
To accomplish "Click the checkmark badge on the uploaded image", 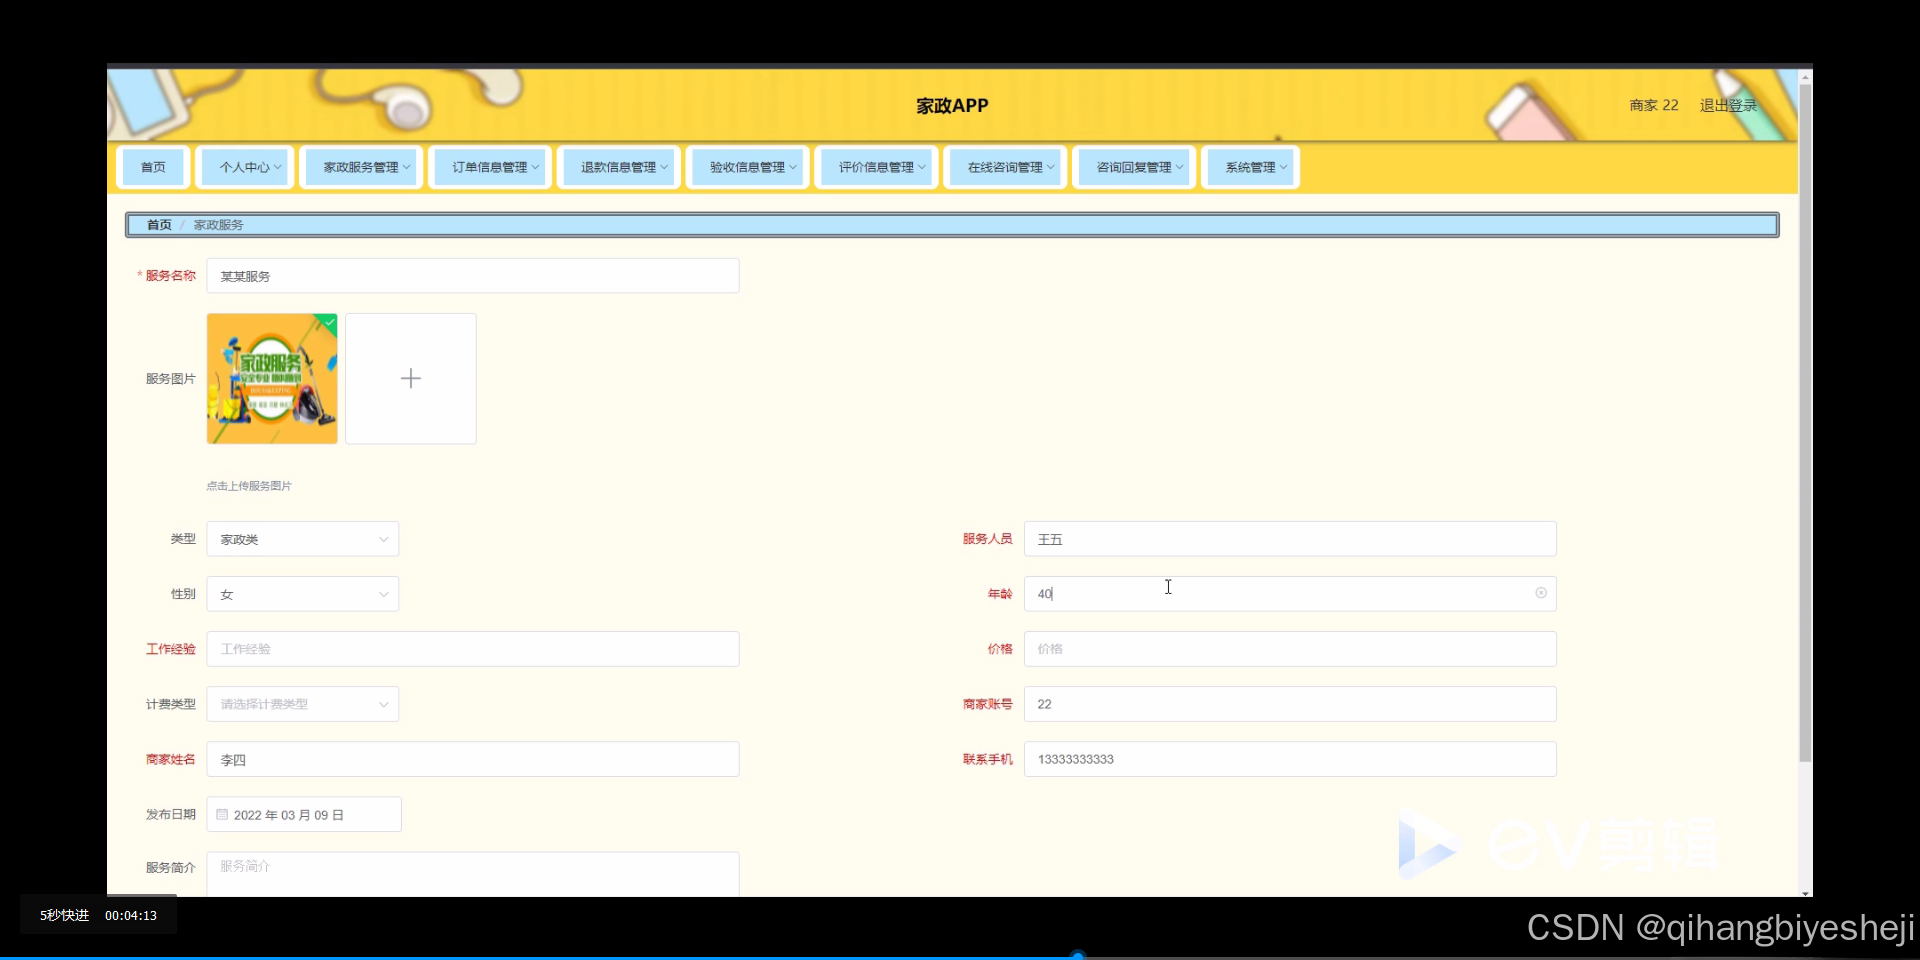I will pyautogui.click(x=329, y=323).
